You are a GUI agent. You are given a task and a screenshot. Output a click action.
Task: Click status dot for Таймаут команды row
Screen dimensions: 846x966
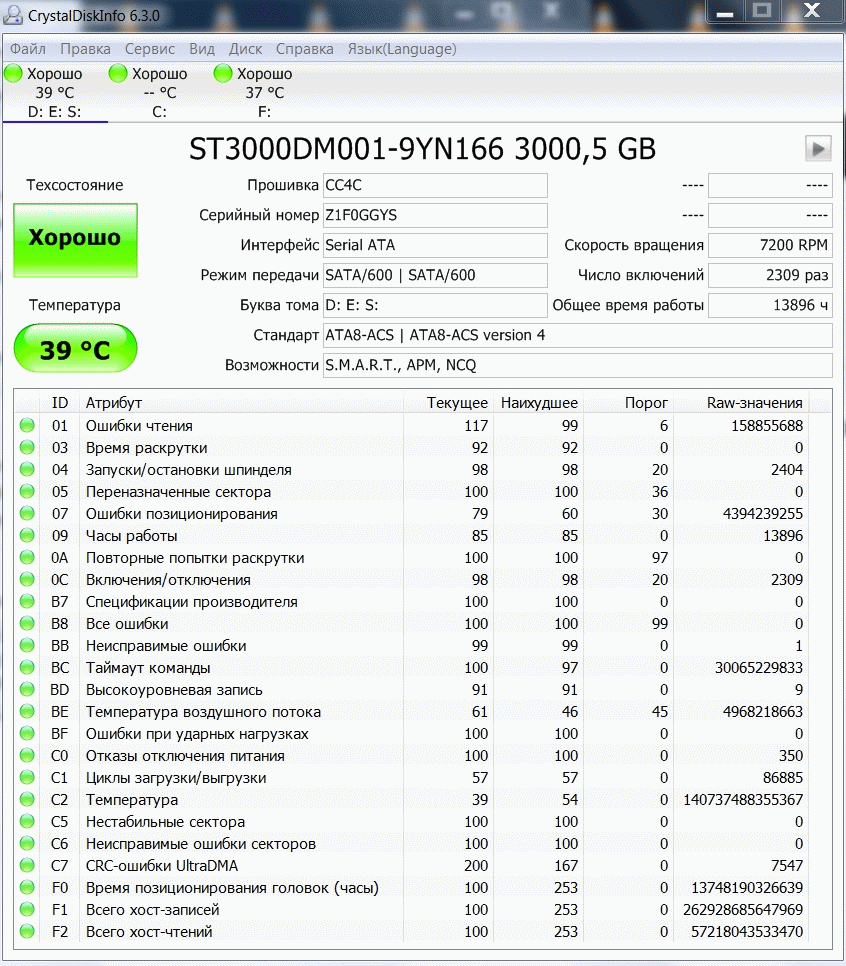pos(27,667)
